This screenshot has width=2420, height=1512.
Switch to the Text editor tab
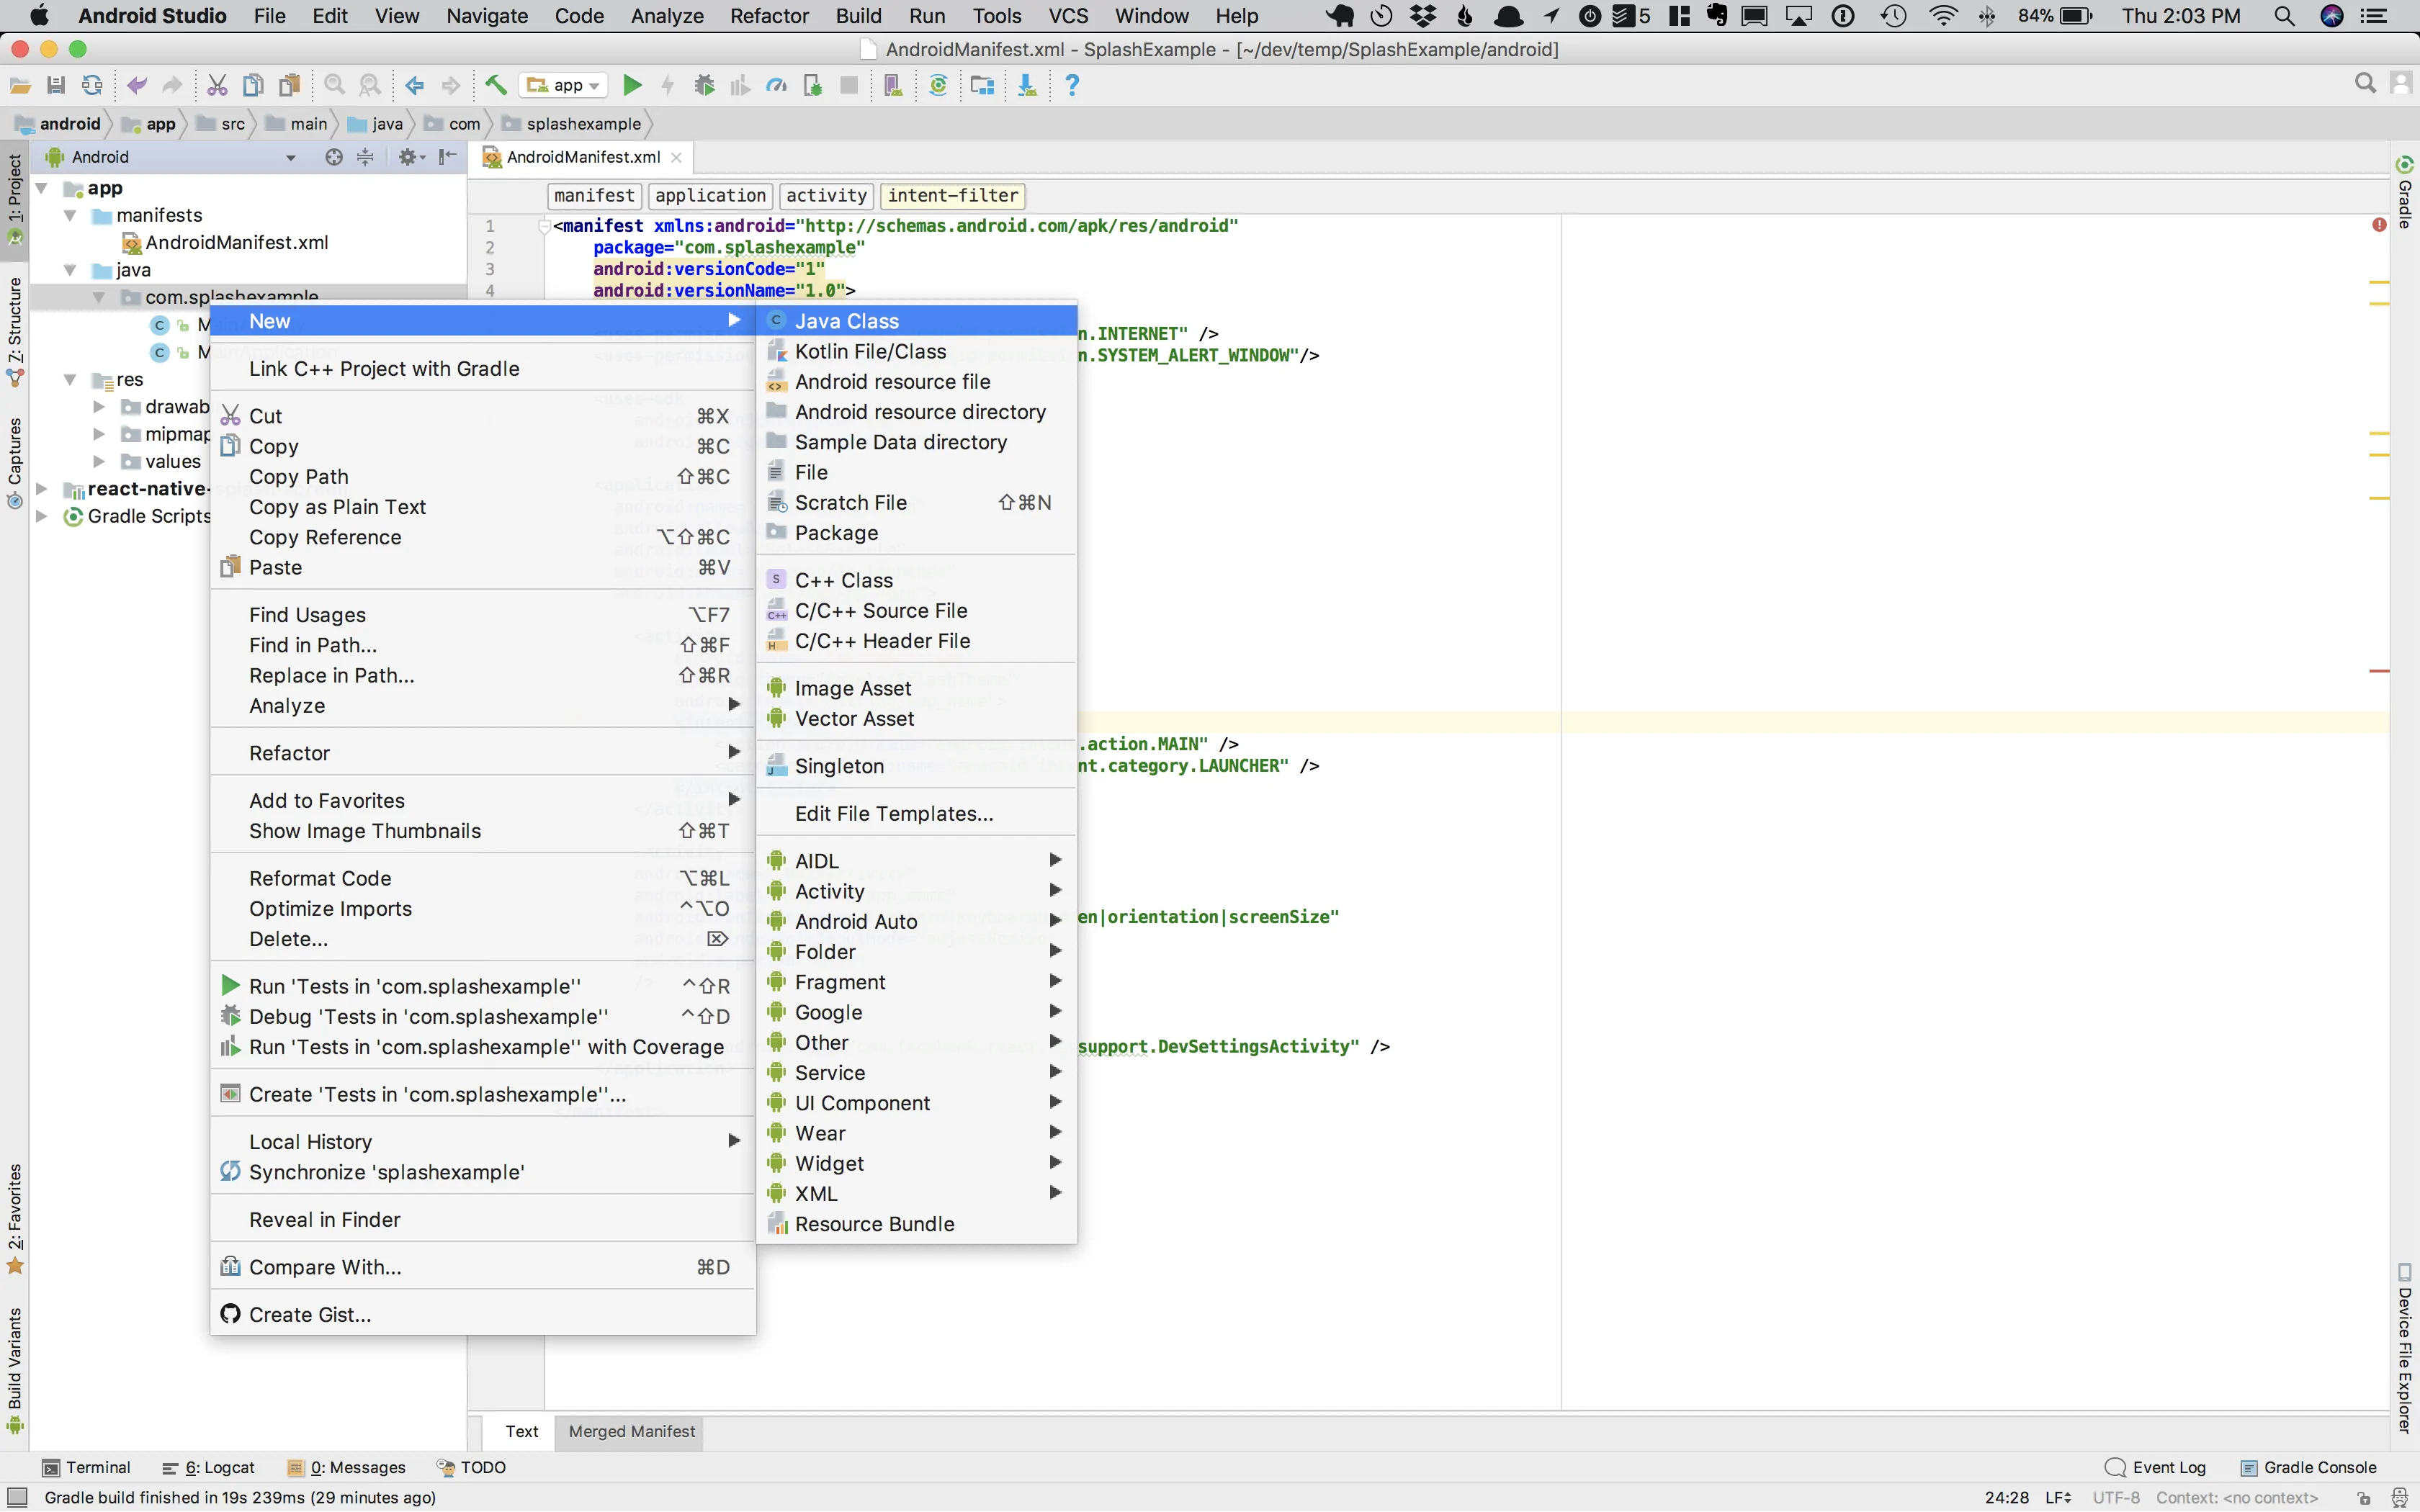(523, 1430)
